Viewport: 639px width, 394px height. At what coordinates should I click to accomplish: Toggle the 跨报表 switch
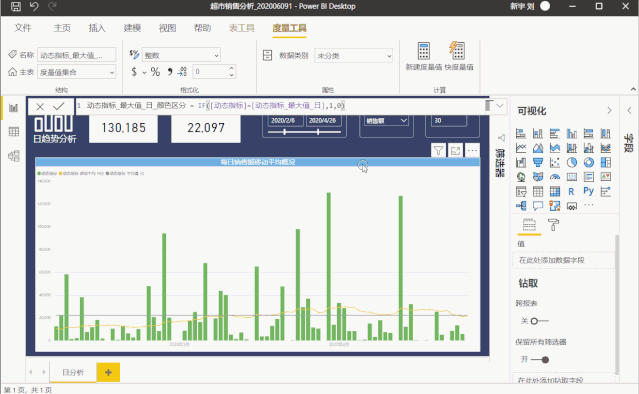pyautogui.click(x=540, y=321)
